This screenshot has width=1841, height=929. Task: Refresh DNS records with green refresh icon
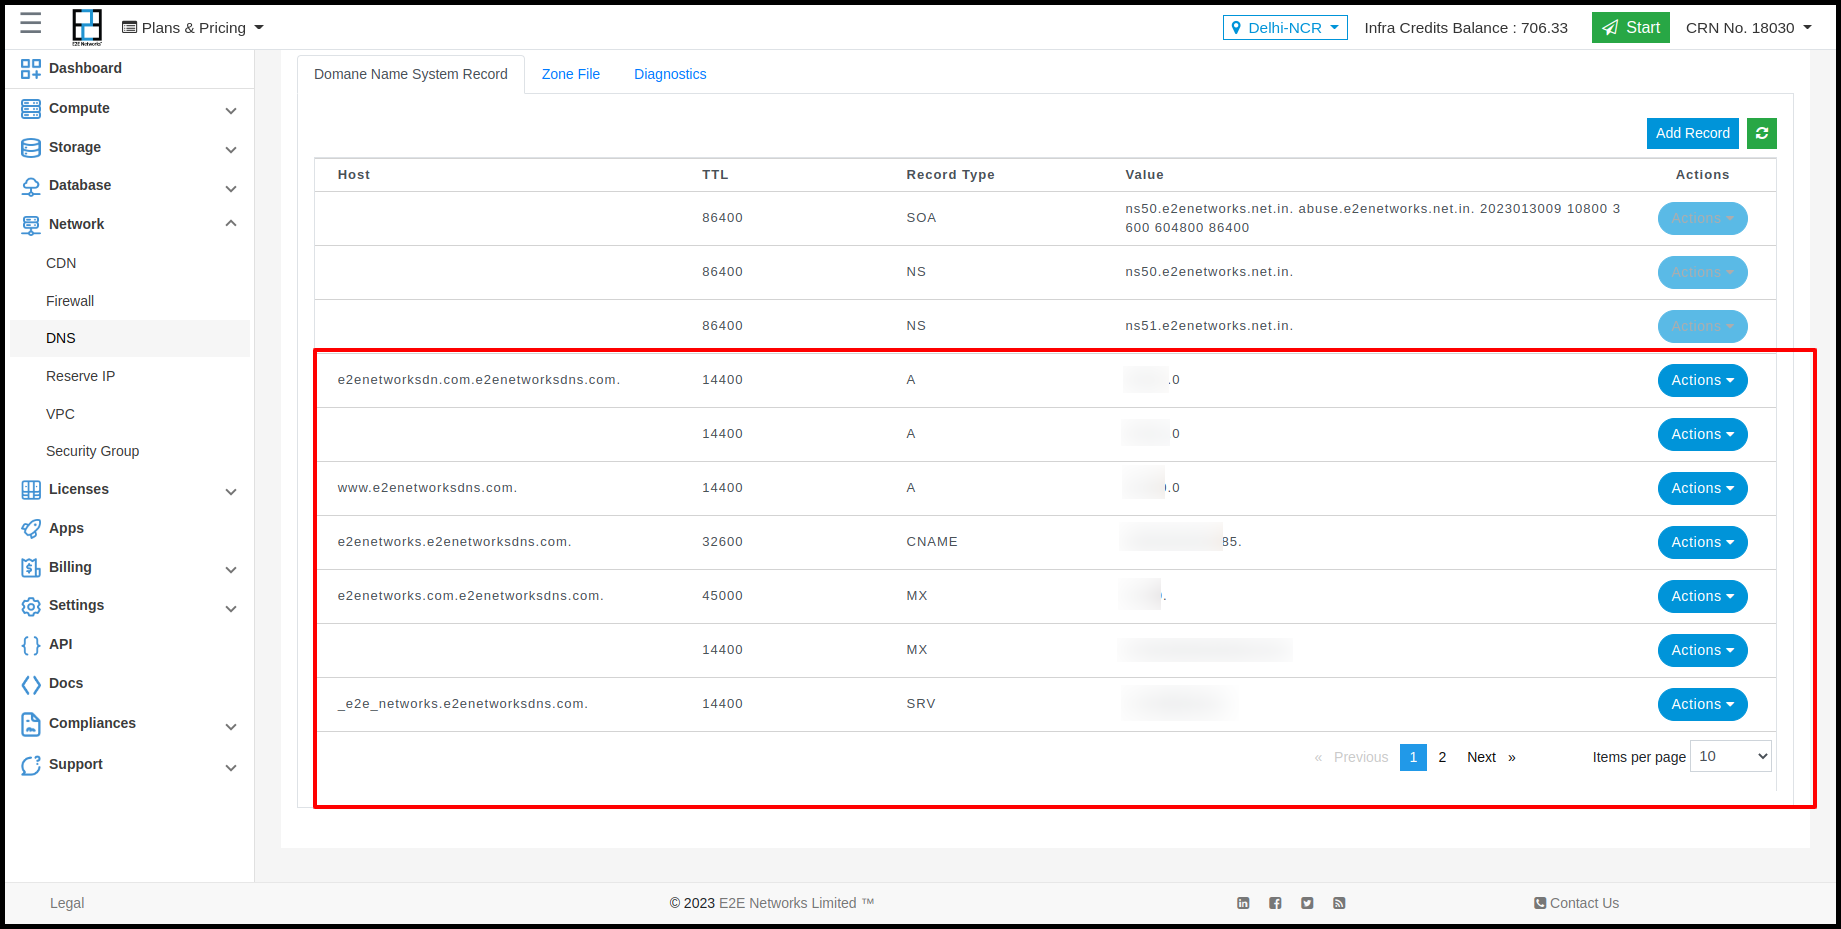tap(1762, 133)
